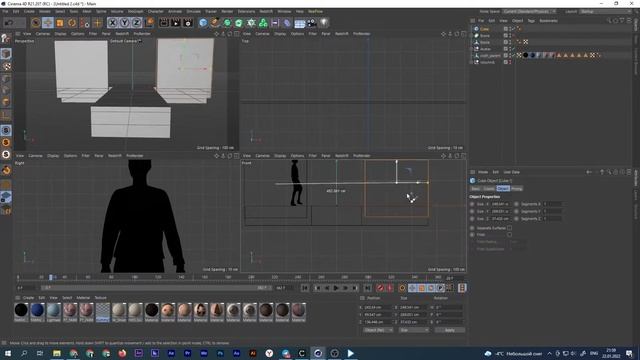Viewport: 640px width, 360px height.
Task: Click the red Record Active Objects button
Action: pyautogui.click(x=380, y=288)
